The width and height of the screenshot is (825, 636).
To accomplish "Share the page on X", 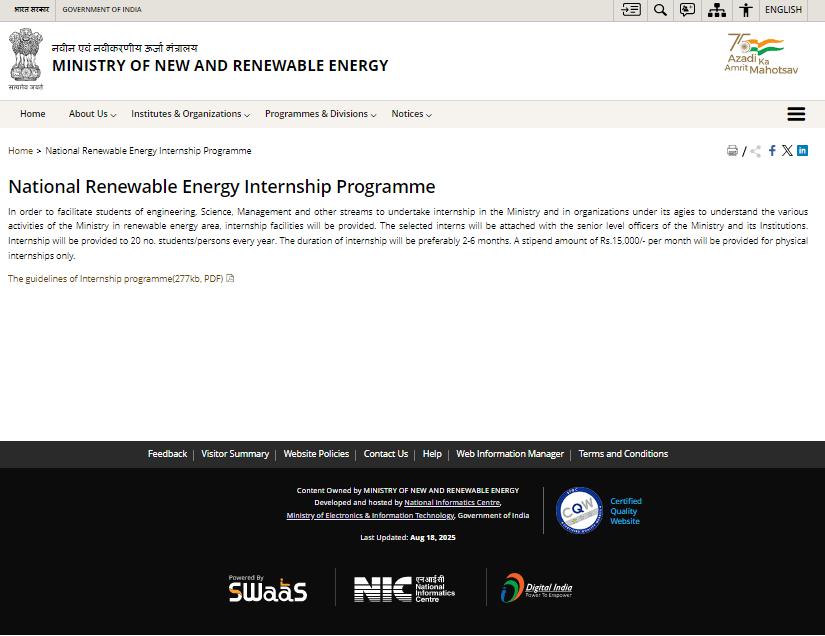I will pyautogui.click(x=786, y=151).
